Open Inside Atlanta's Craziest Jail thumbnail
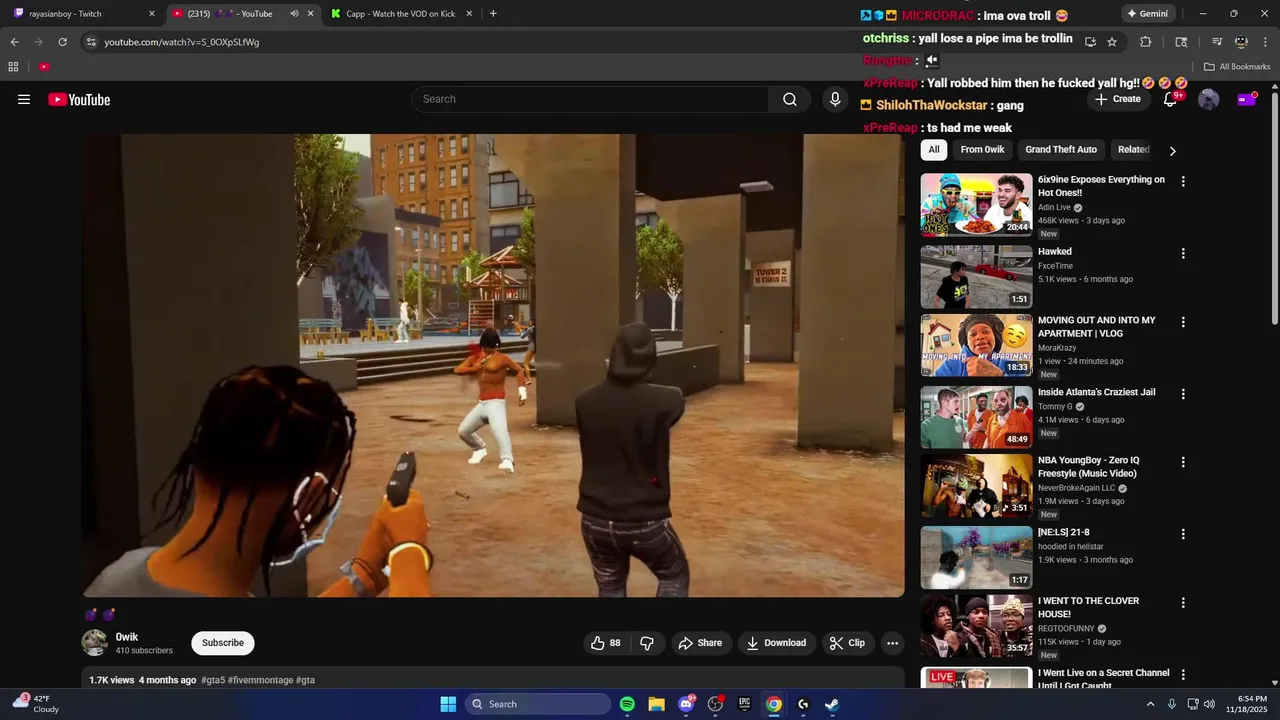The width and height of the screenshot is (1280, 720). 976,417
